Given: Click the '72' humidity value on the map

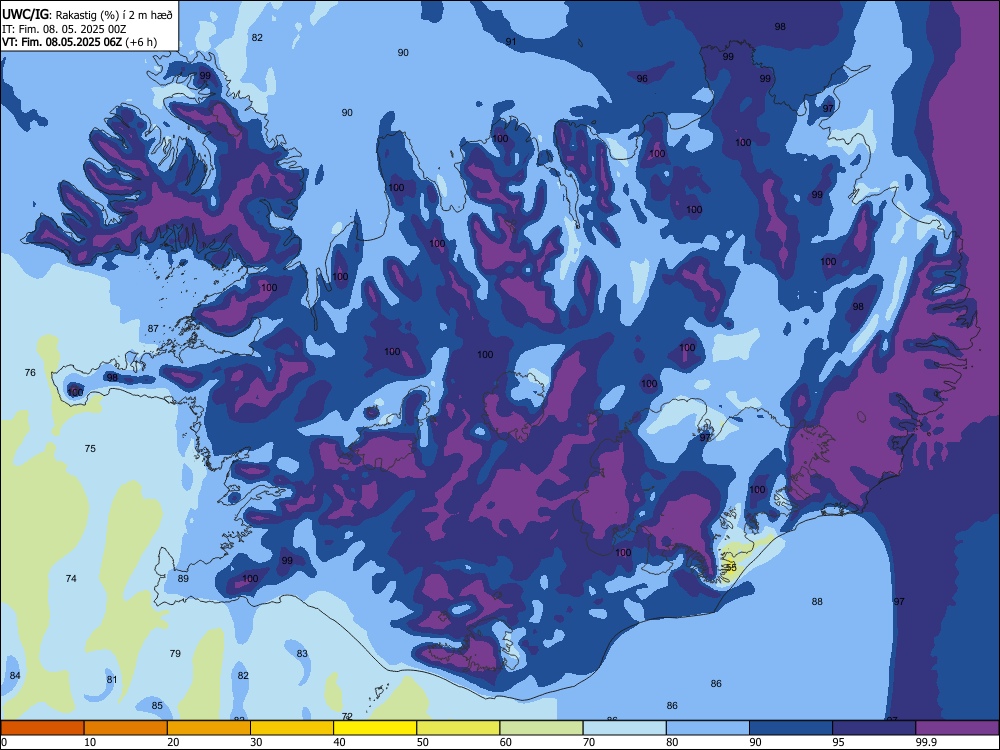Looking at the screenshot, I should click(347, 716).
